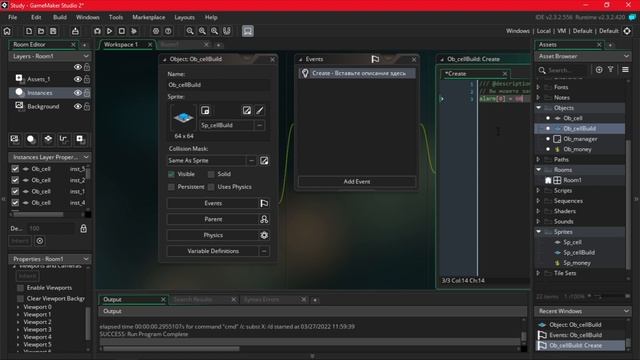Start debugging with the bug icon
Screen dimensions: 640x360
click(97, 31)
